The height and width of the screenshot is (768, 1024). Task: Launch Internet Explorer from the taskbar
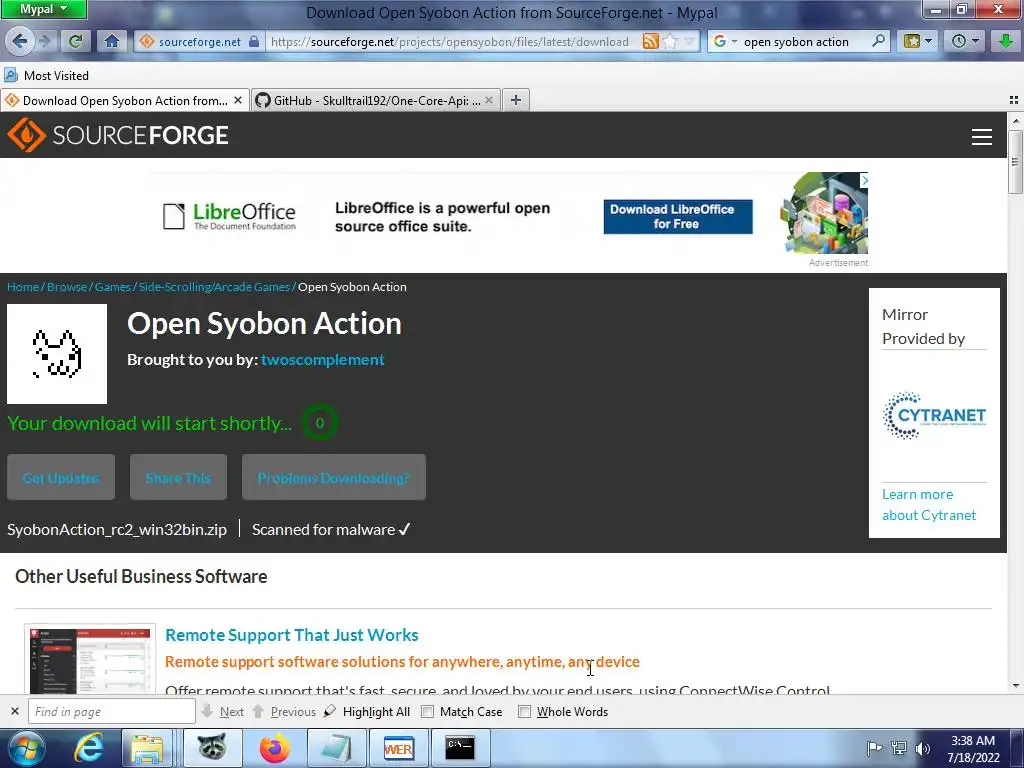[88, 748]
